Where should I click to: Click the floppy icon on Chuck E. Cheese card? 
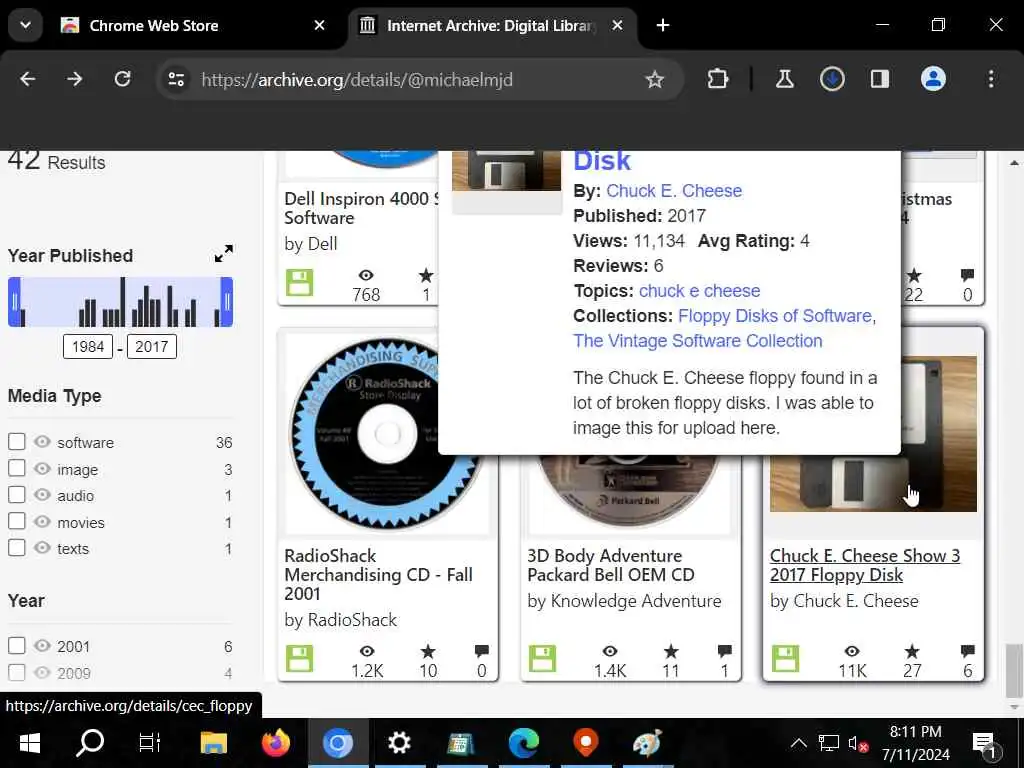(786, 659)
